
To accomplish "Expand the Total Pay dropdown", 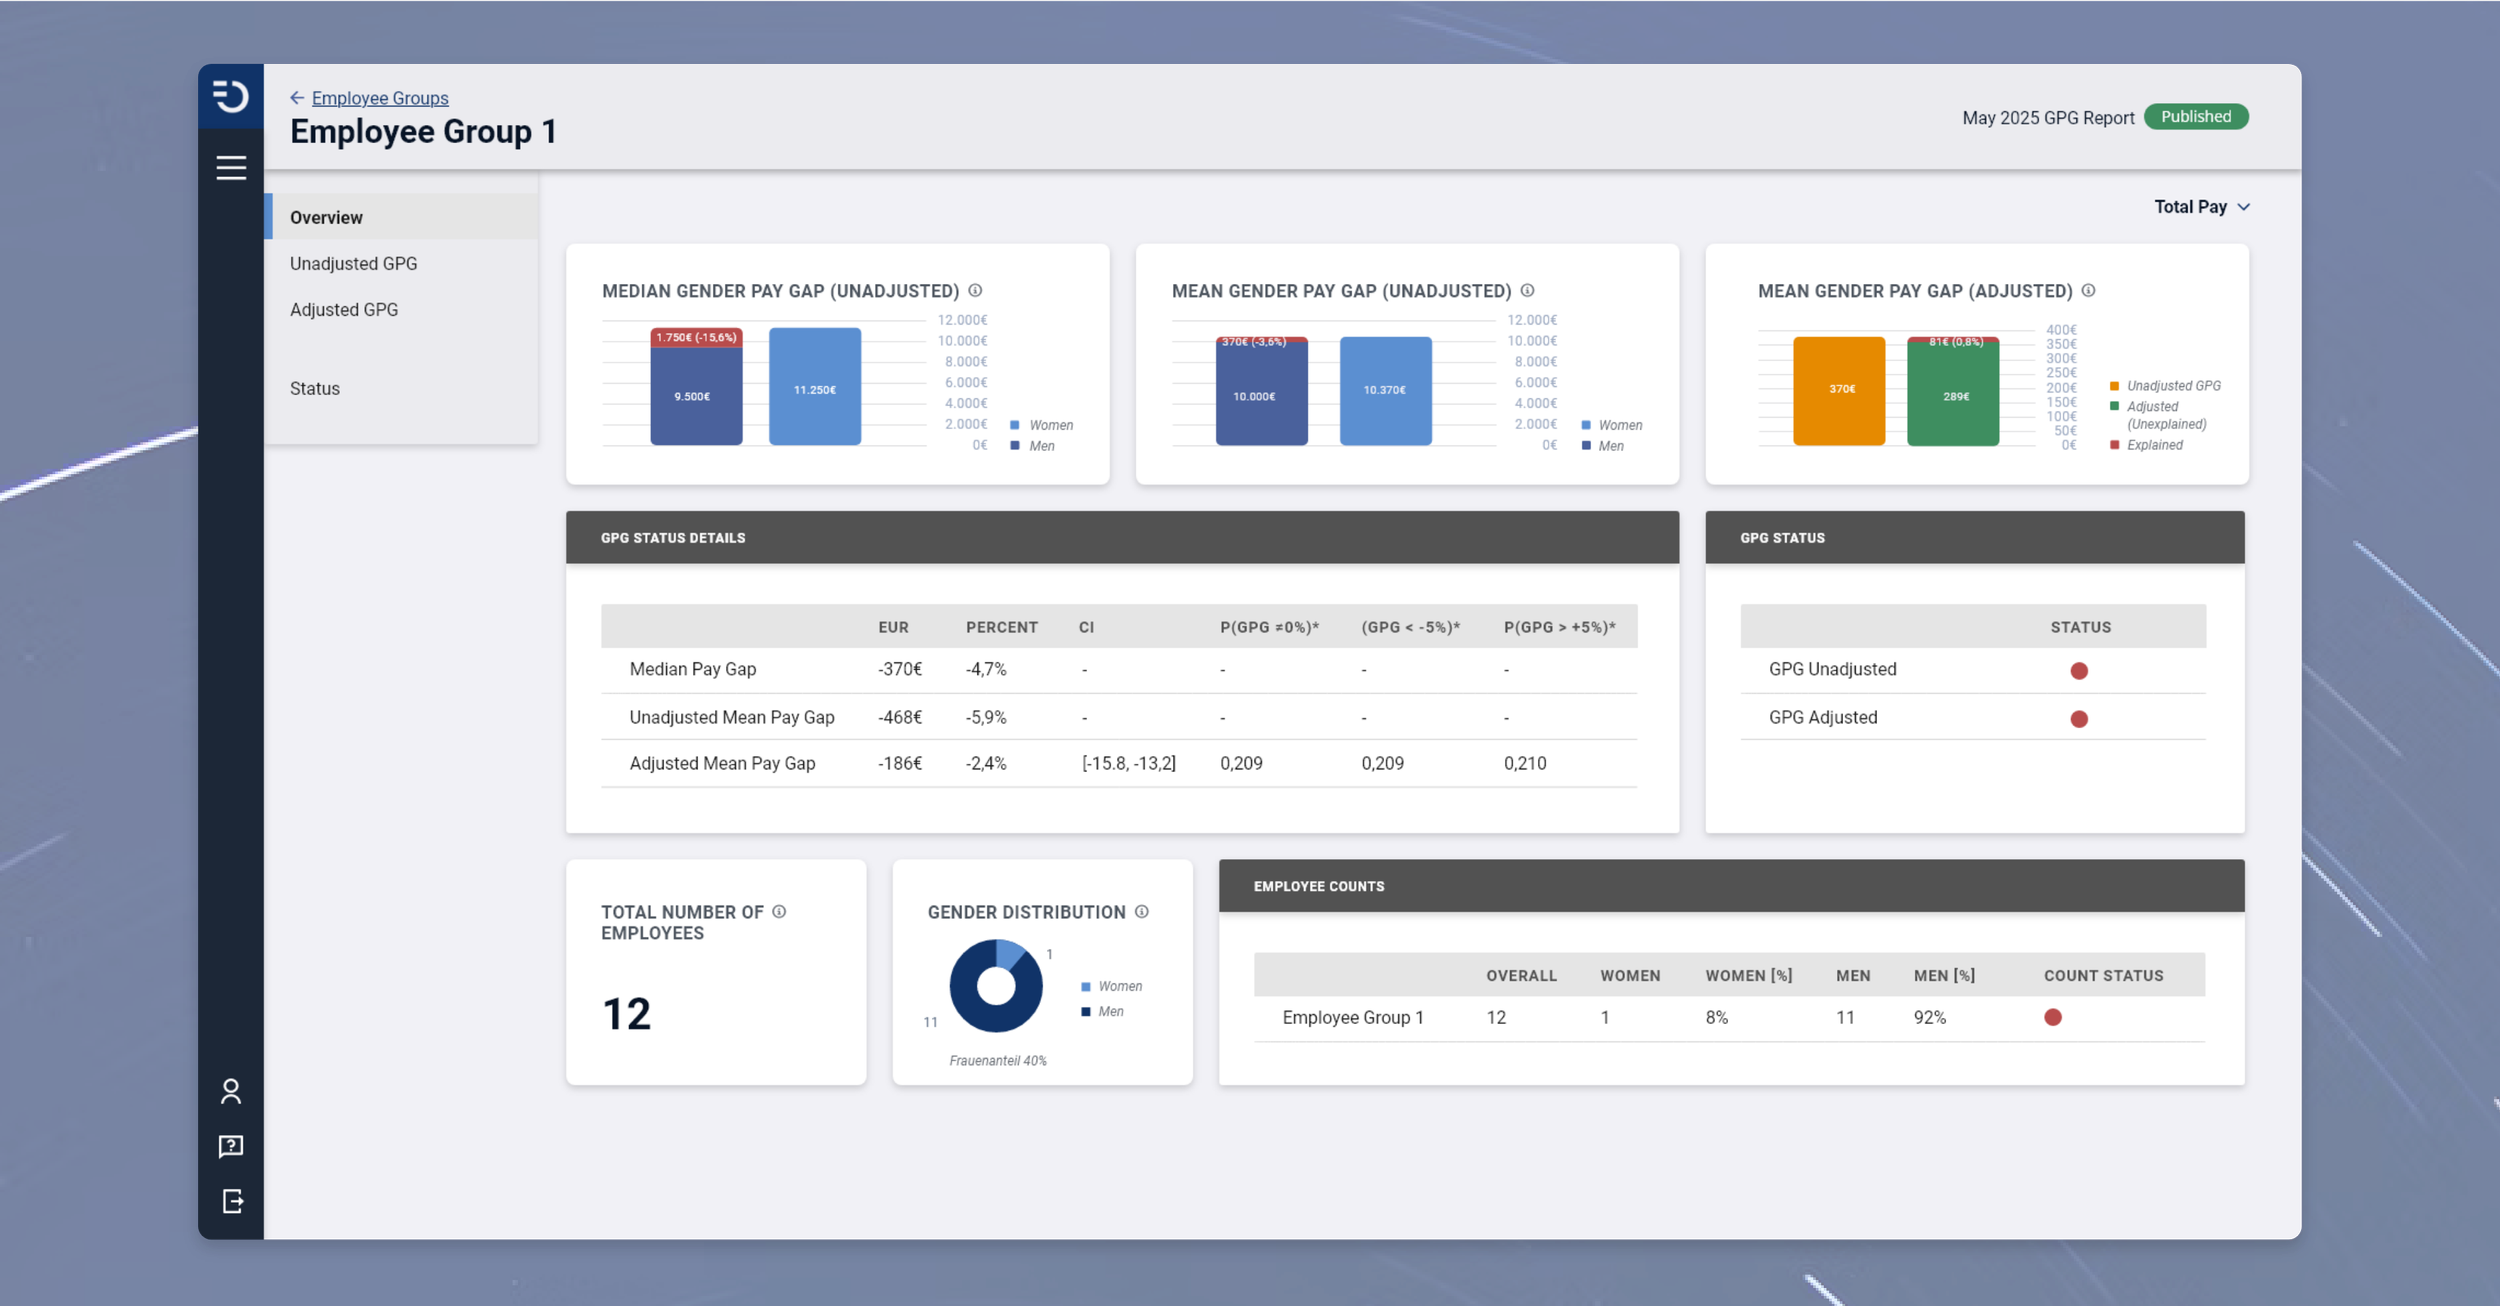I will (2201, 207).
